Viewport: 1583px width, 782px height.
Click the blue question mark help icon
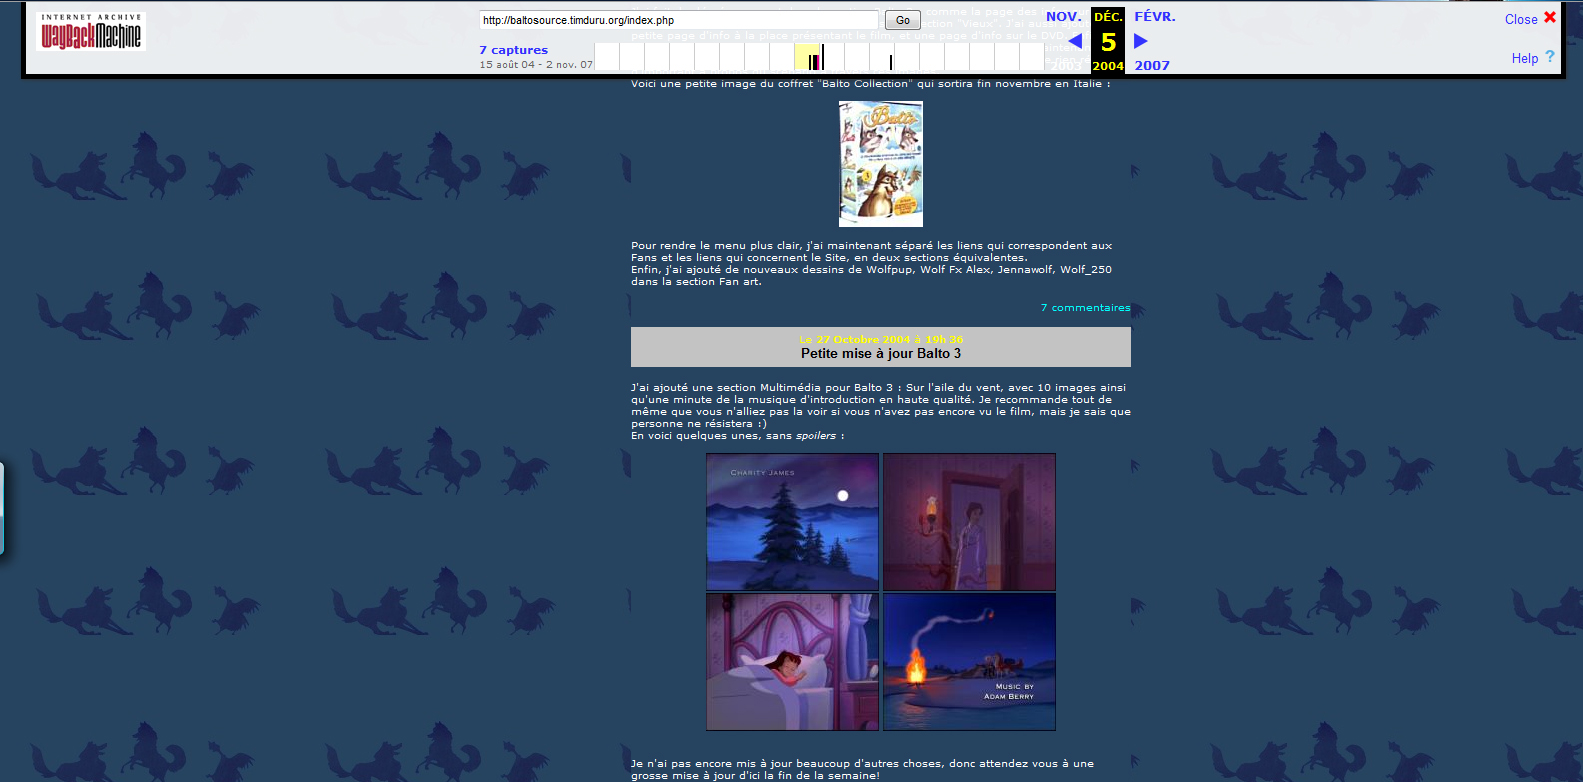click(x=1550, y=57)
